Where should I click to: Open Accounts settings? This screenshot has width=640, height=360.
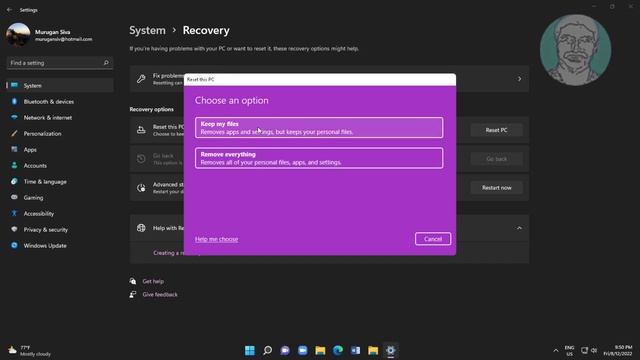click(x=60, y=166)
